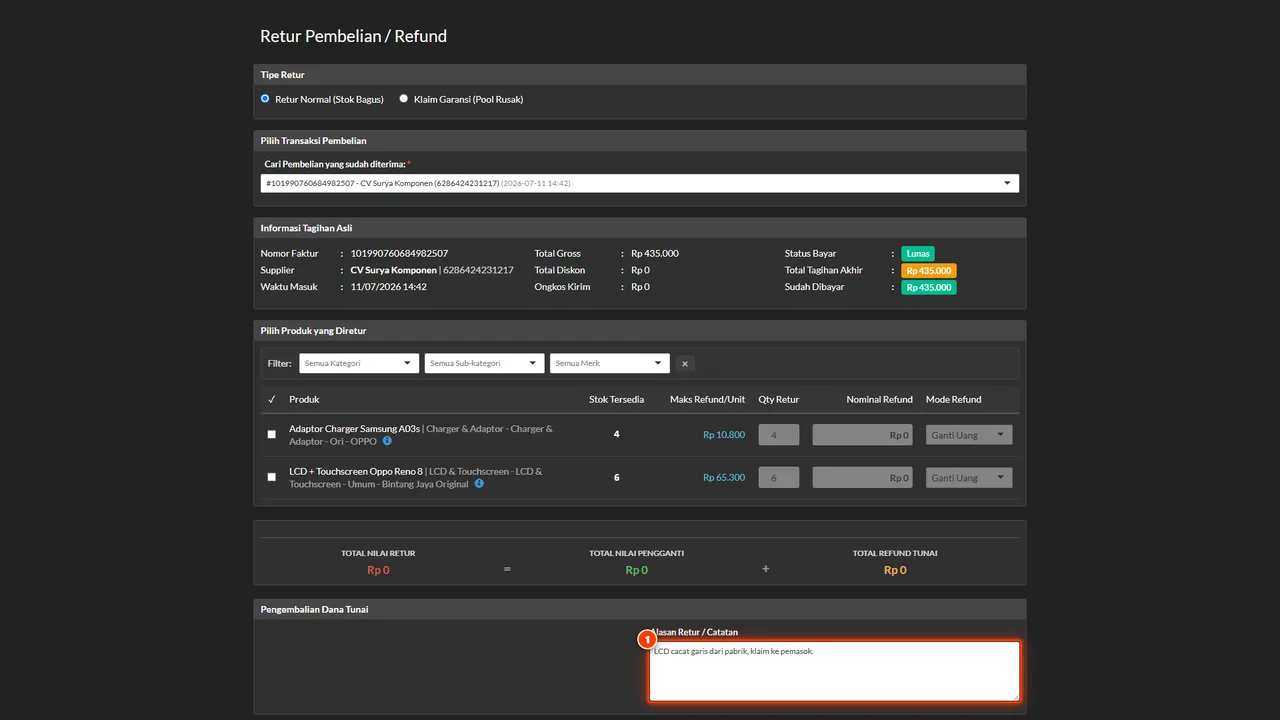Viewport: 1280px width, 720px height.
Task: Clear product filters with the x button
Action: (x=685, y=364)
